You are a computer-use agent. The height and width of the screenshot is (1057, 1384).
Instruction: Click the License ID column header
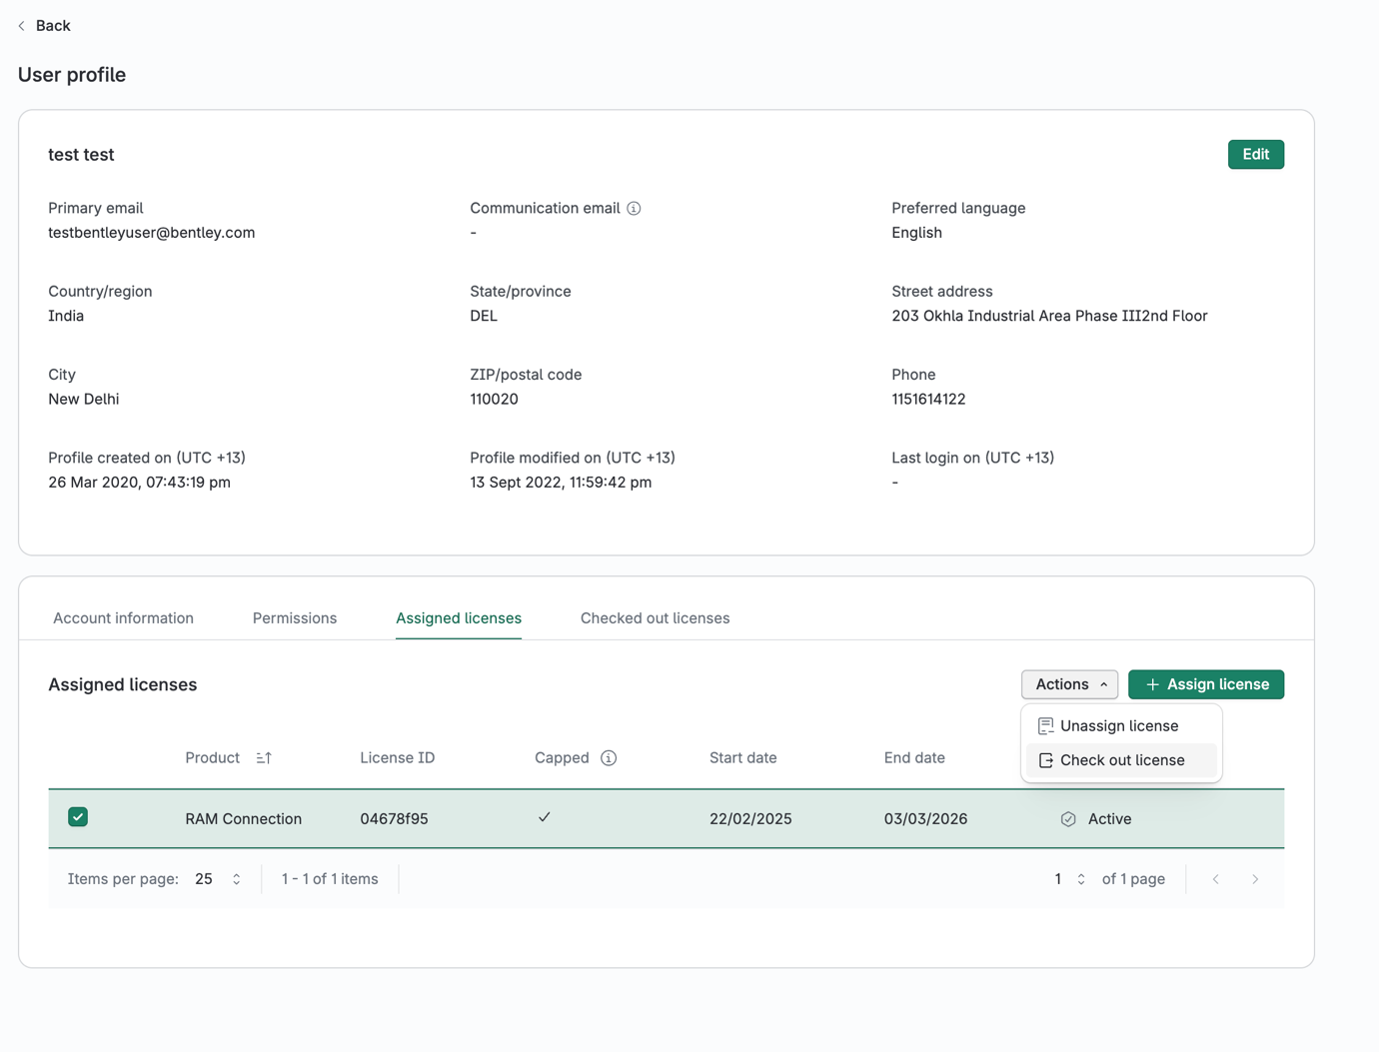coord(397,758)
